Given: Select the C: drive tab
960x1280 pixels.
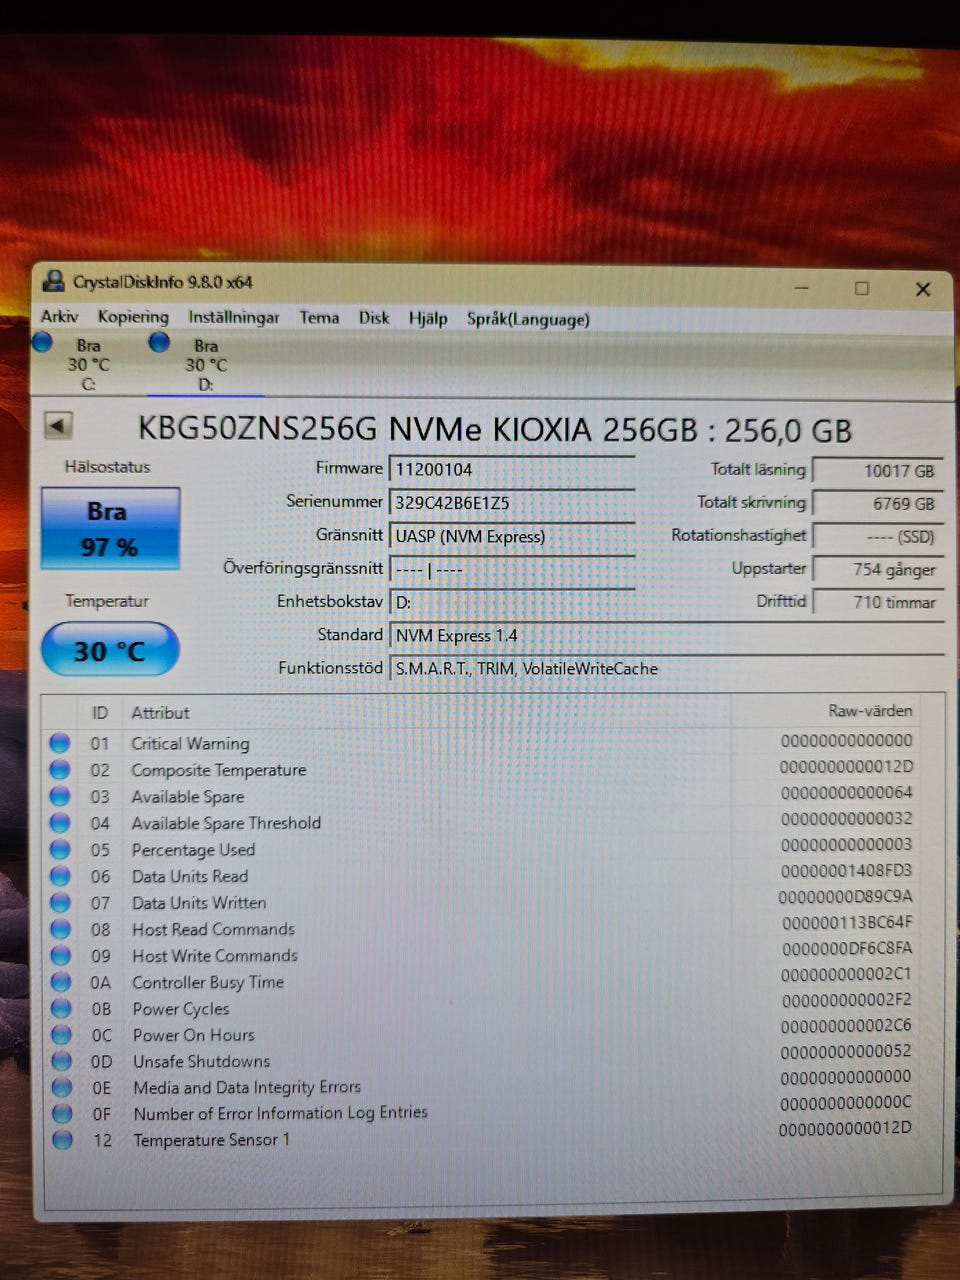Looking at the screenshot, I should point(88,365).
